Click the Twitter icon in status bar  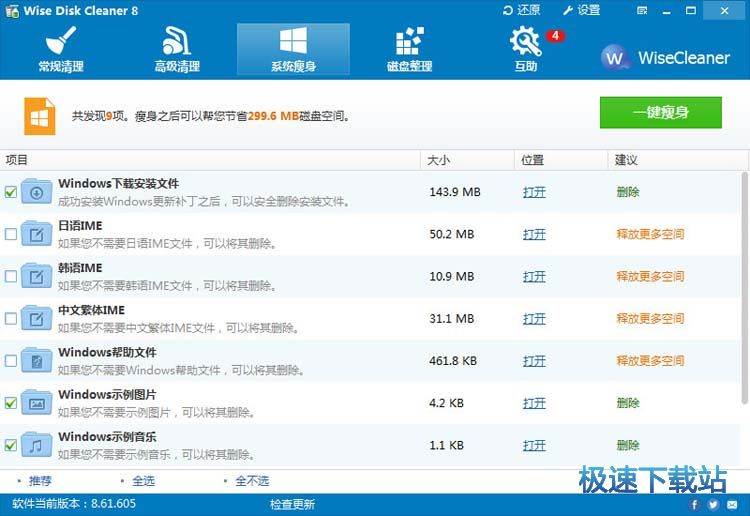point(713,505)
